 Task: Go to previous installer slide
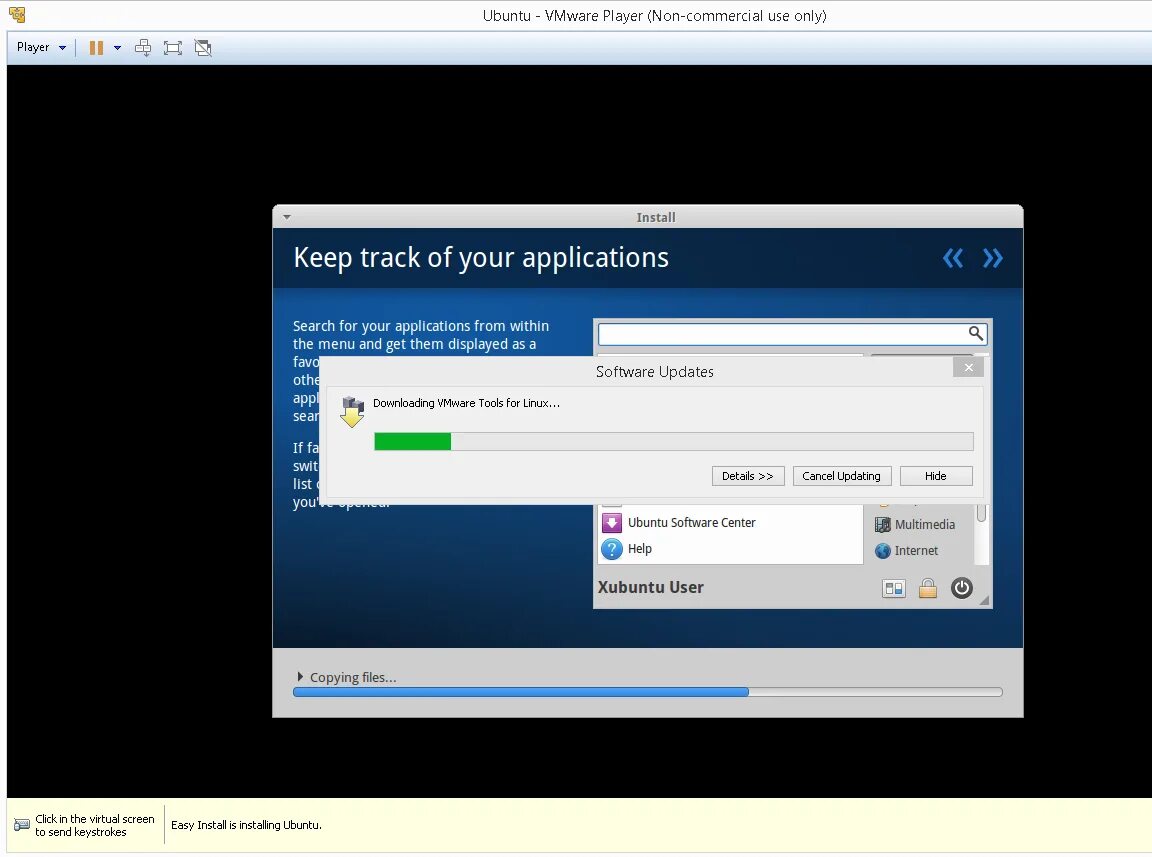click(x=953, y=258)
